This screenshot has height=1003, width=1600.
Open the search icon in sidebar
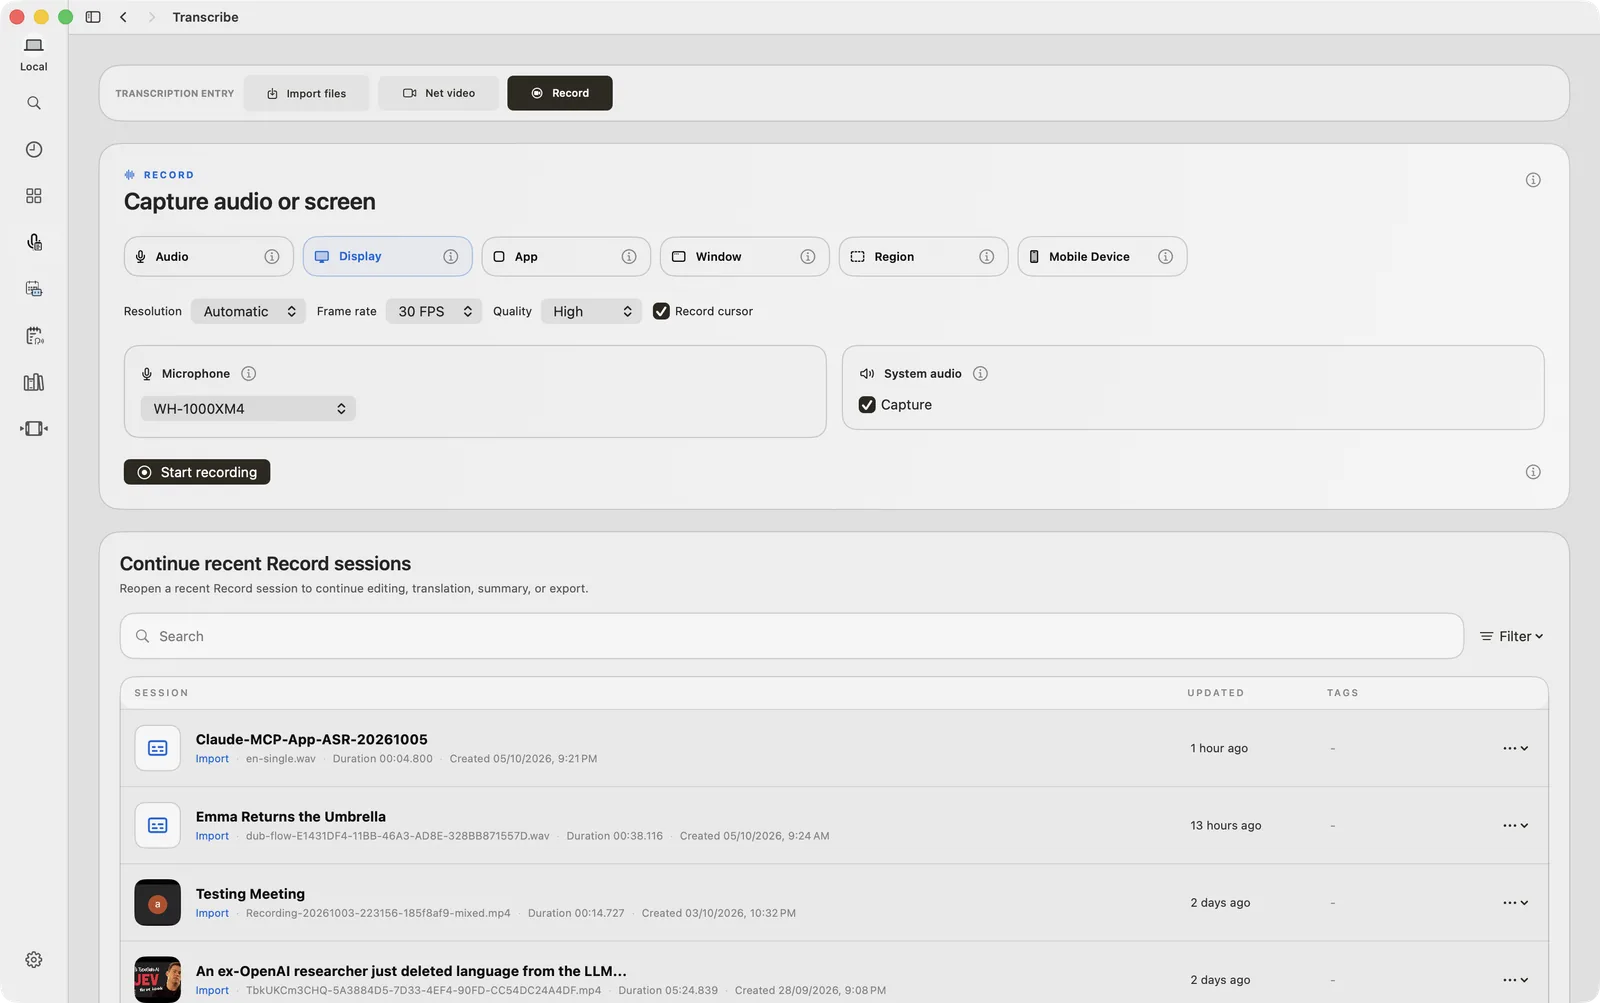(x=34, y=103)
